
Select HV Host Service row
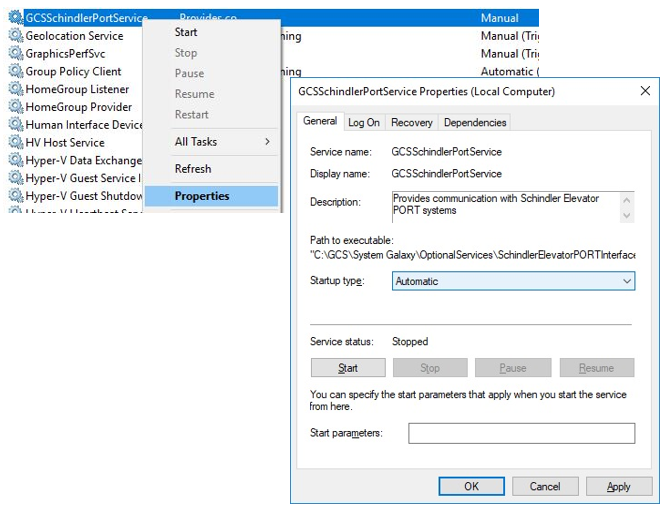65,143
